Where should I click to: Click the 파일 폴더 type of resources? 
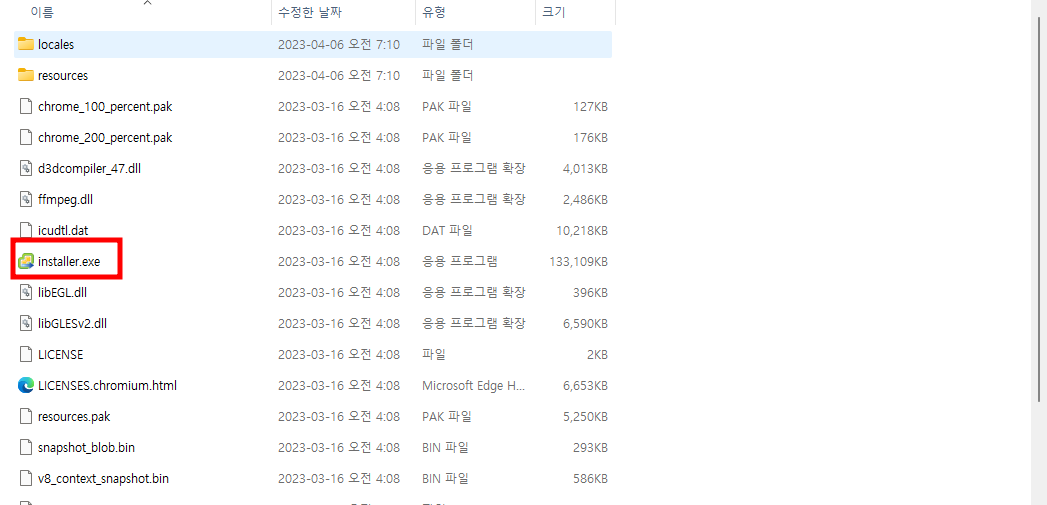click(447, 75)
